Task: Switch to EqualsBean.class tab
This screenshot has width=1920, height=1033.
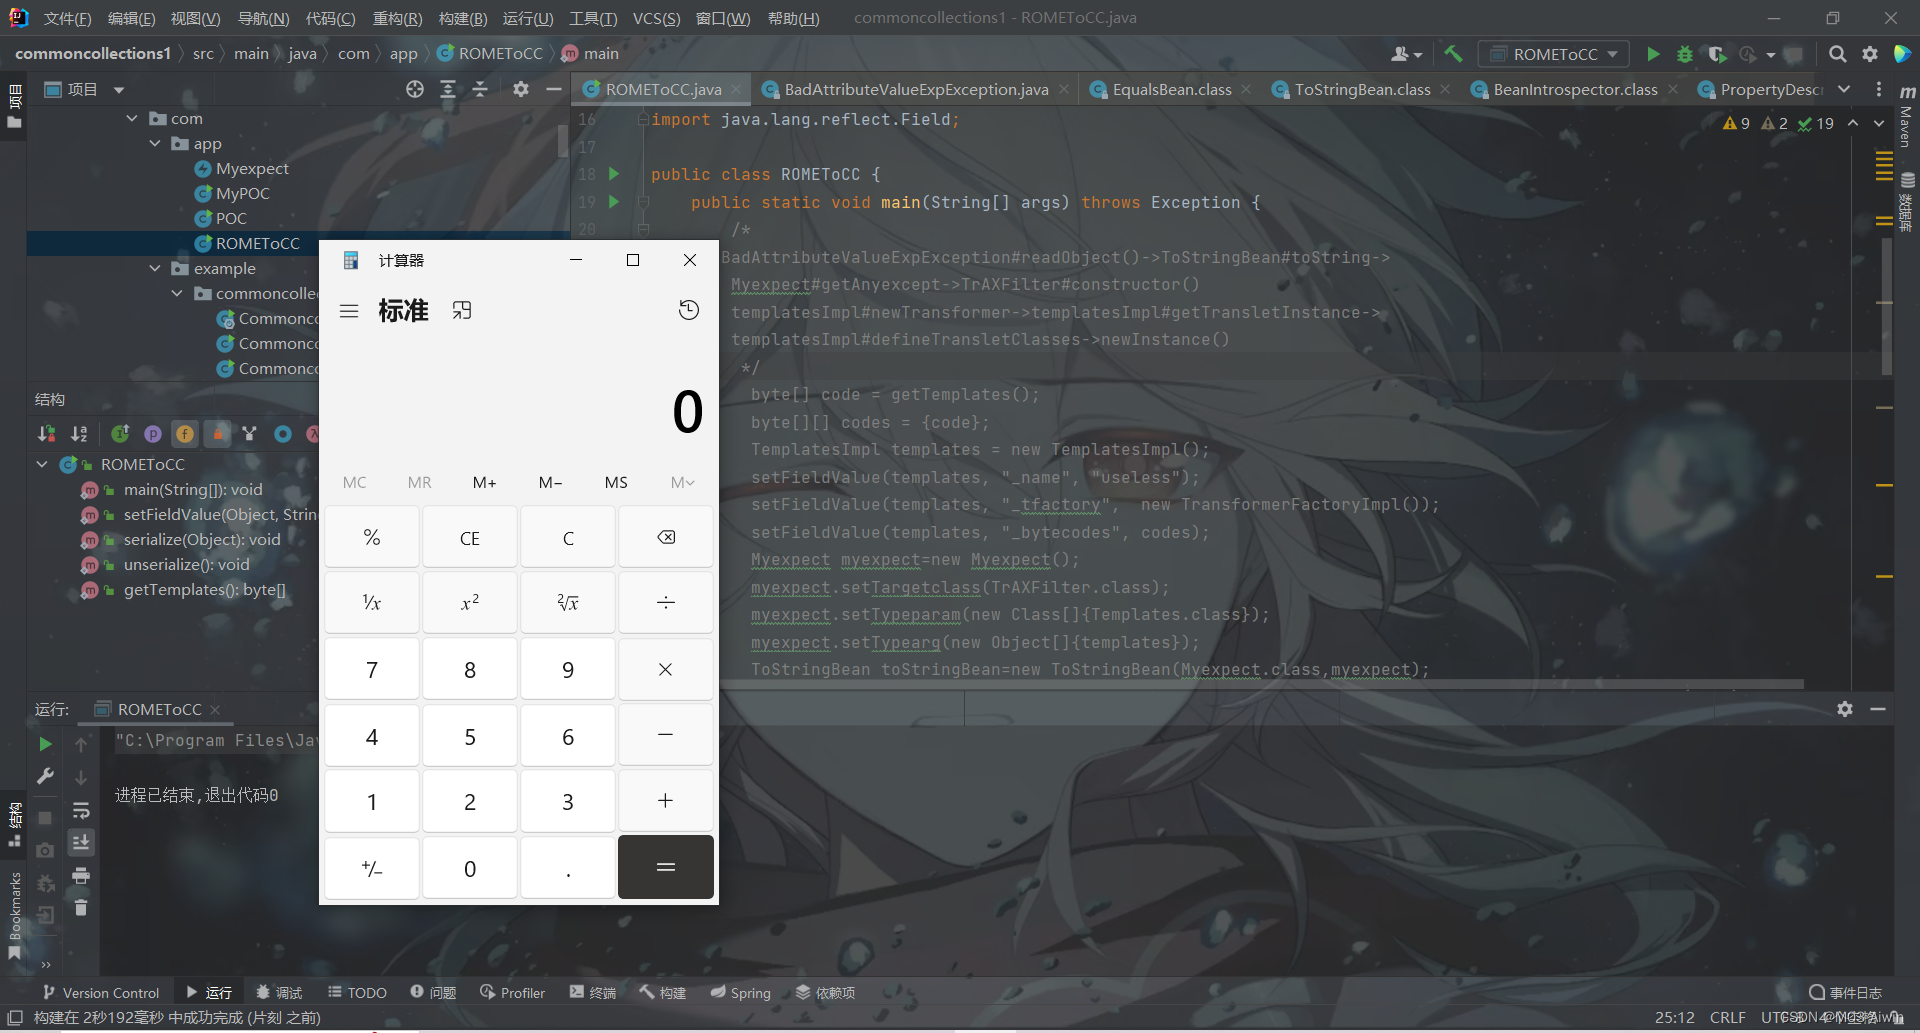Action: point(1171,89)
